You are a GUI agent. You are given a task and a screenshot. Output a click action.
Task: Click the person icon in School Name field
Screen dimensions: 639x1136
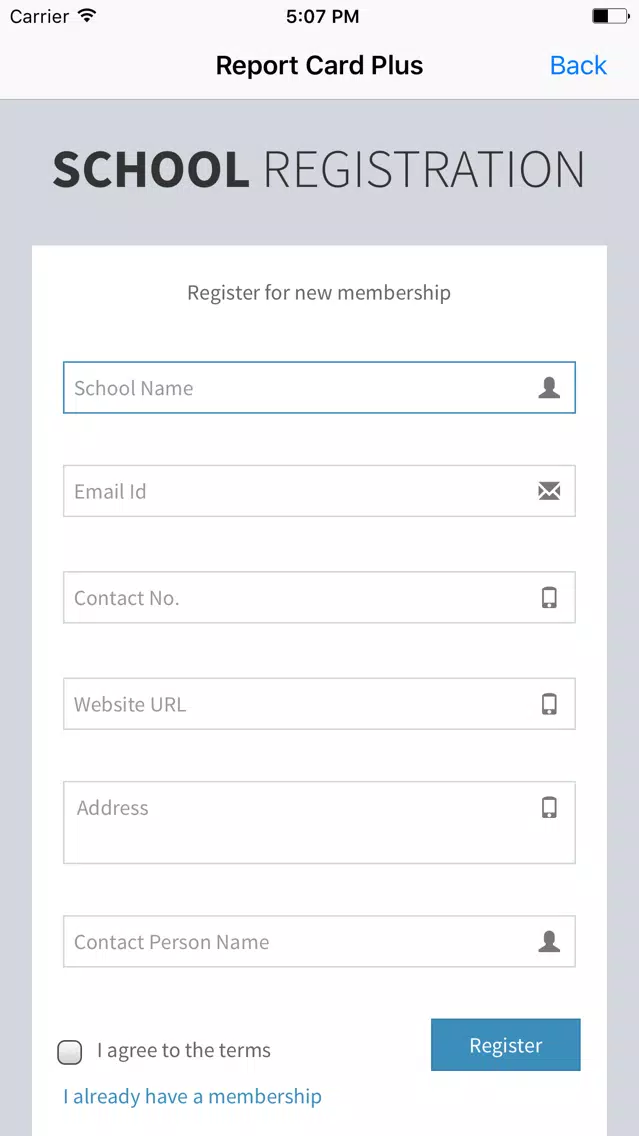[x=549, y=388]
